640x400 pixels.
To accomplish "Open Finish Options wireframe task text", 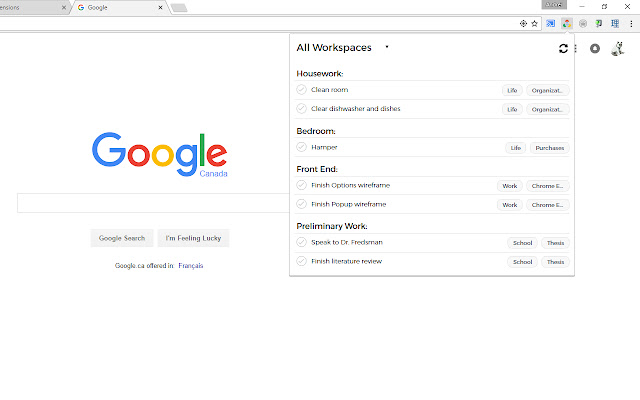I will [351, 185].
